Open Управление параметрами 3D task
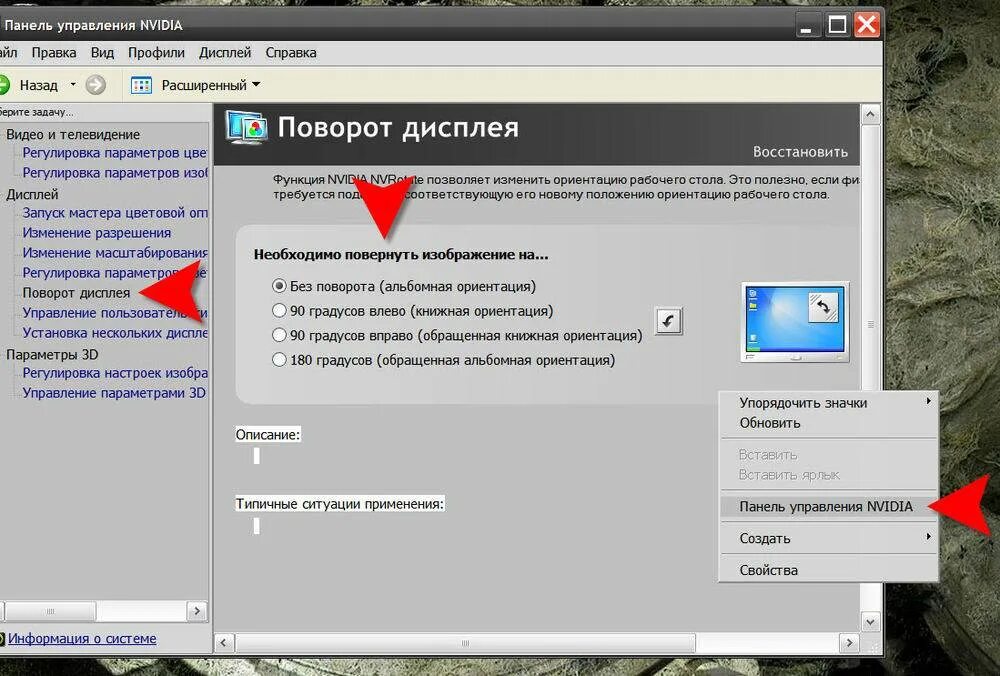 (114, 393)
